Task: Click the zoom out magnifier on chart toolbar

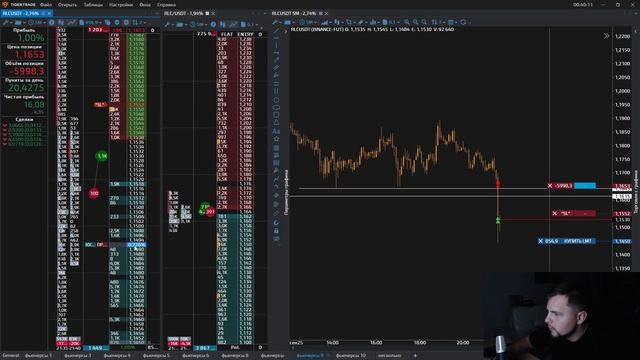Action: point(415,22)
